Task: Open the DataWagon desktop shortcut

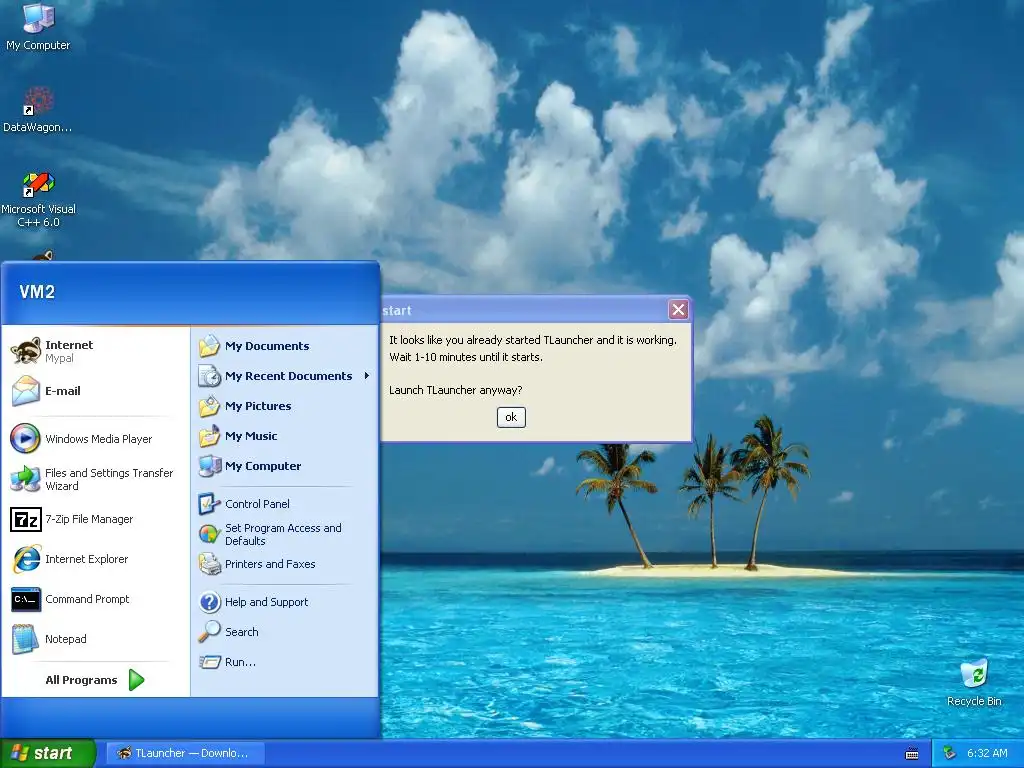Action: (x=38, y=109)
